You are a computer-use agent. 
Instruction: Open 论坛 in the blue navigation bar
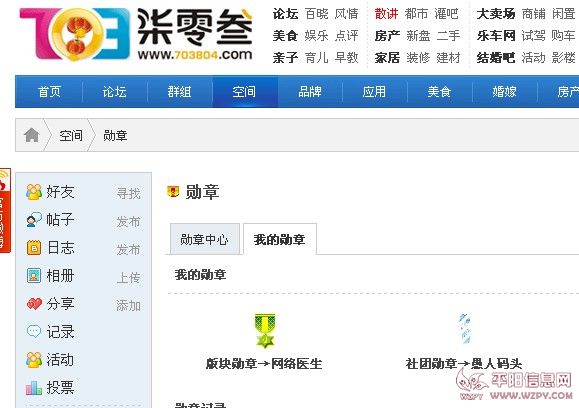click(114, 92)
